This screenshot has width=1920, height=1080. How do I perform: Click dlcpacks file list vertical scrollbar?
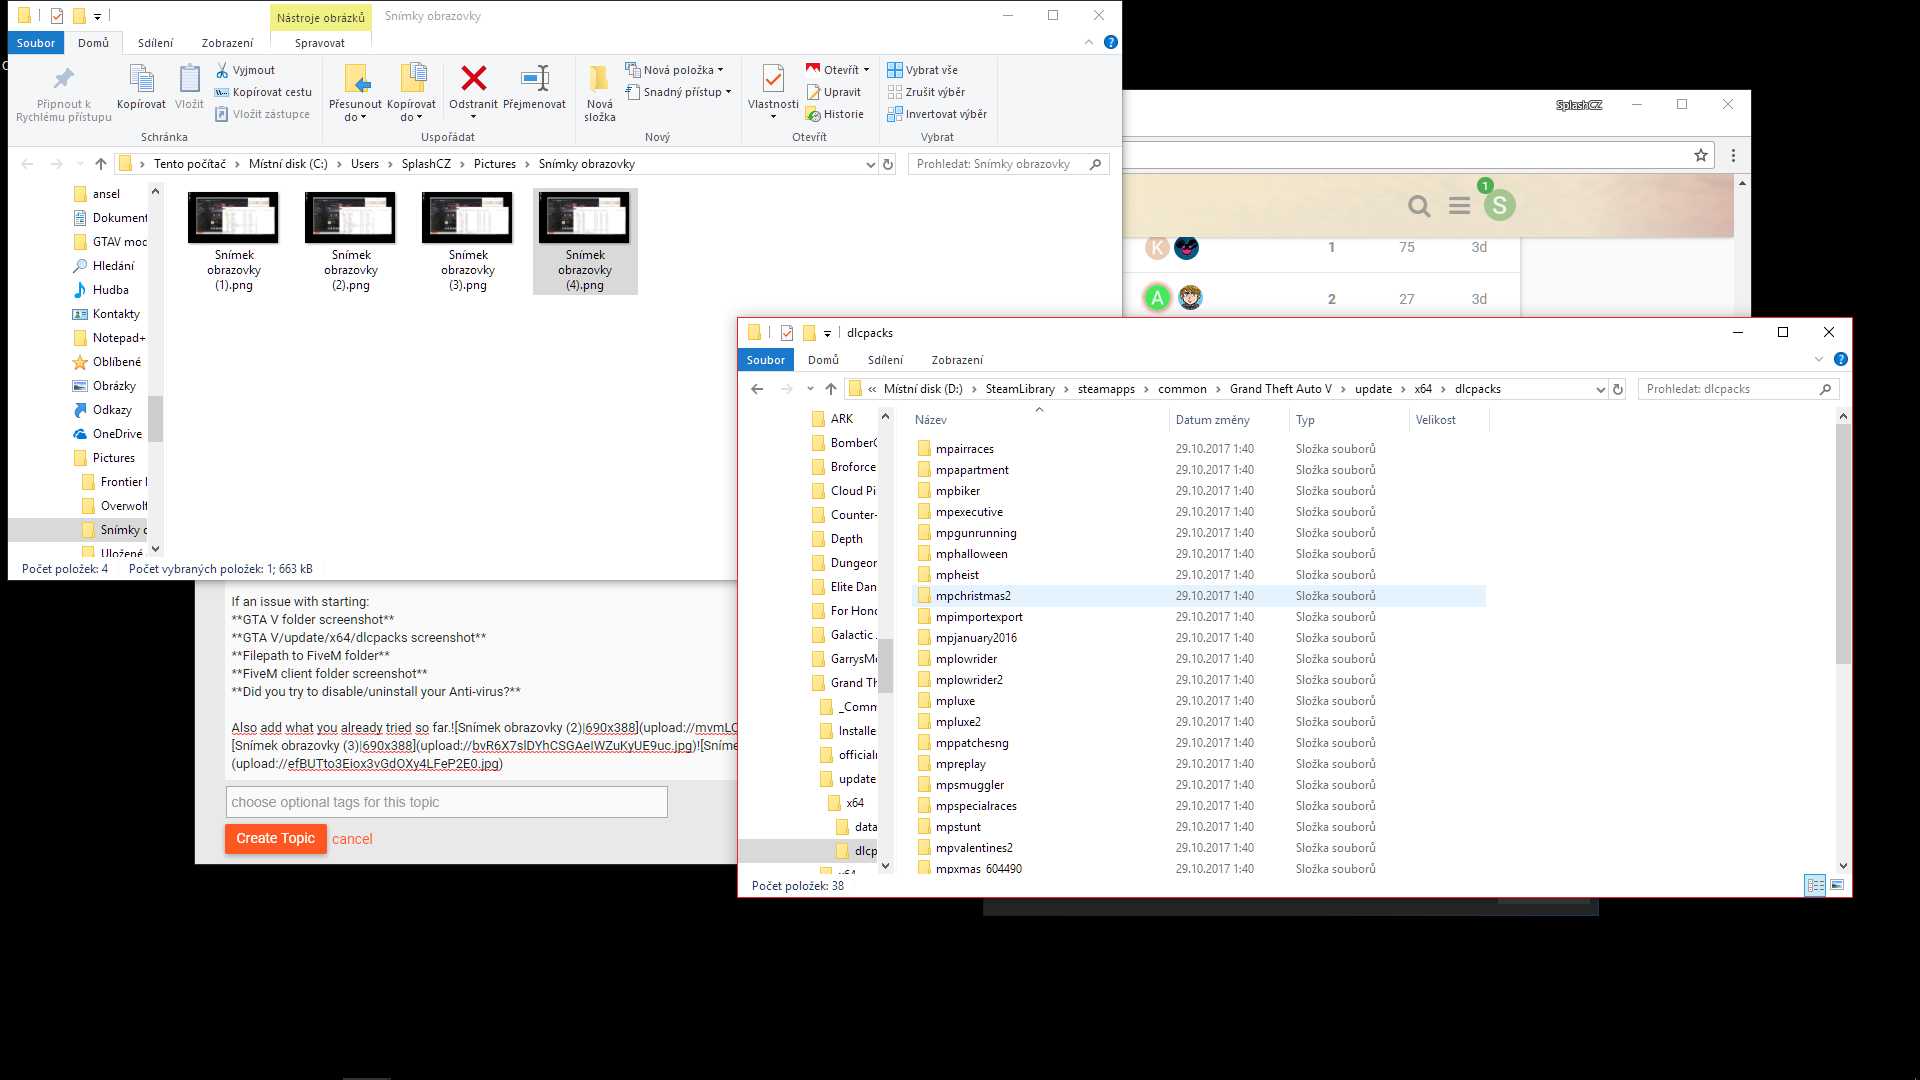pyautogui.click(x=1843, y=543)
